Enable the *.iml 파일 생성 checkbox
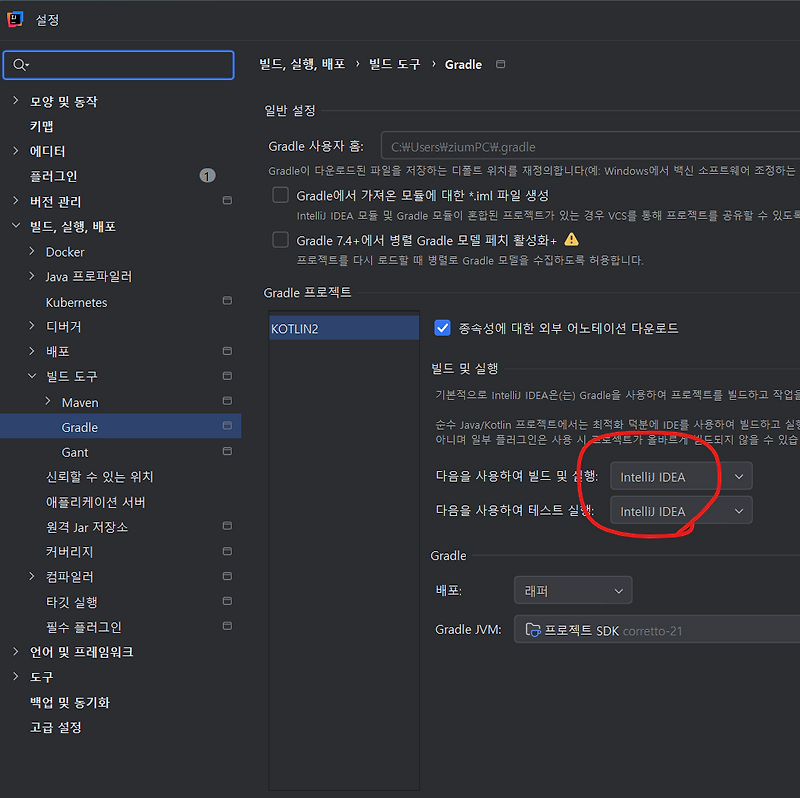 pyautogui.click(x=279, y=196)
